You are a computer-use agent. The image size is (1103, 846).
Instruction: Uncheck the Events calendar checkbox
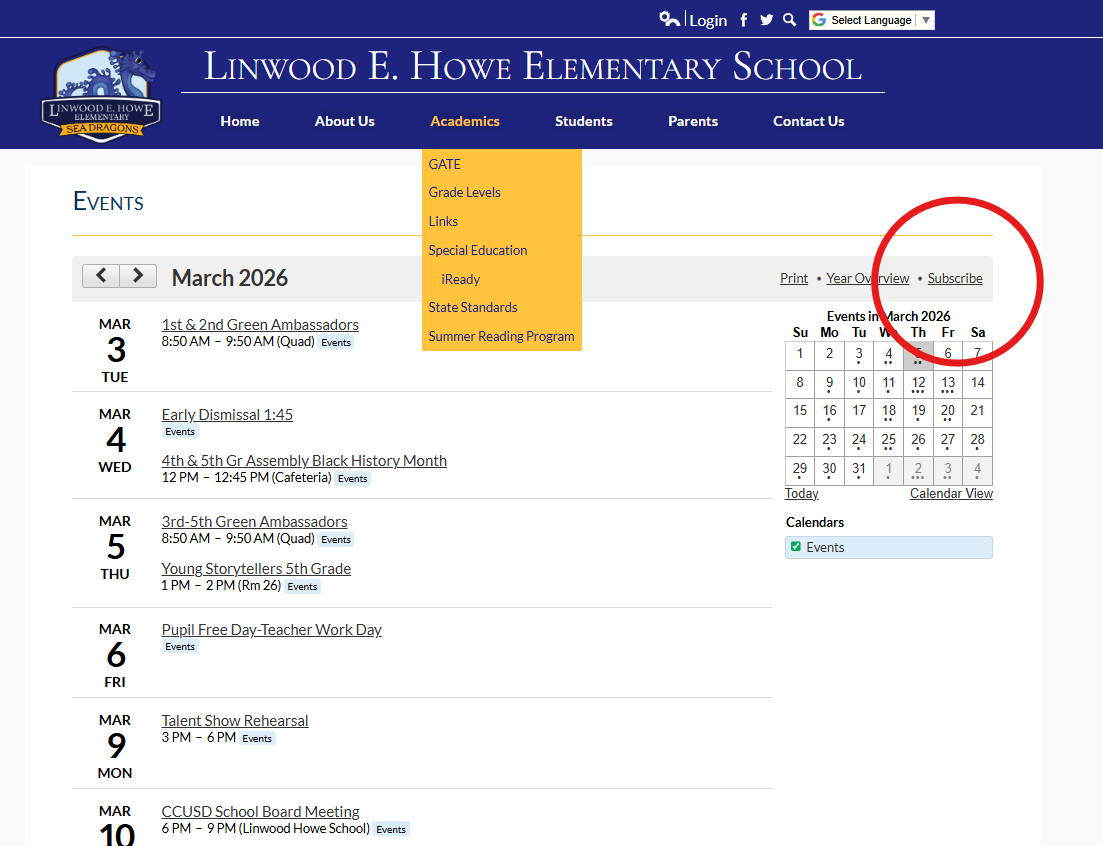point(796,547)
